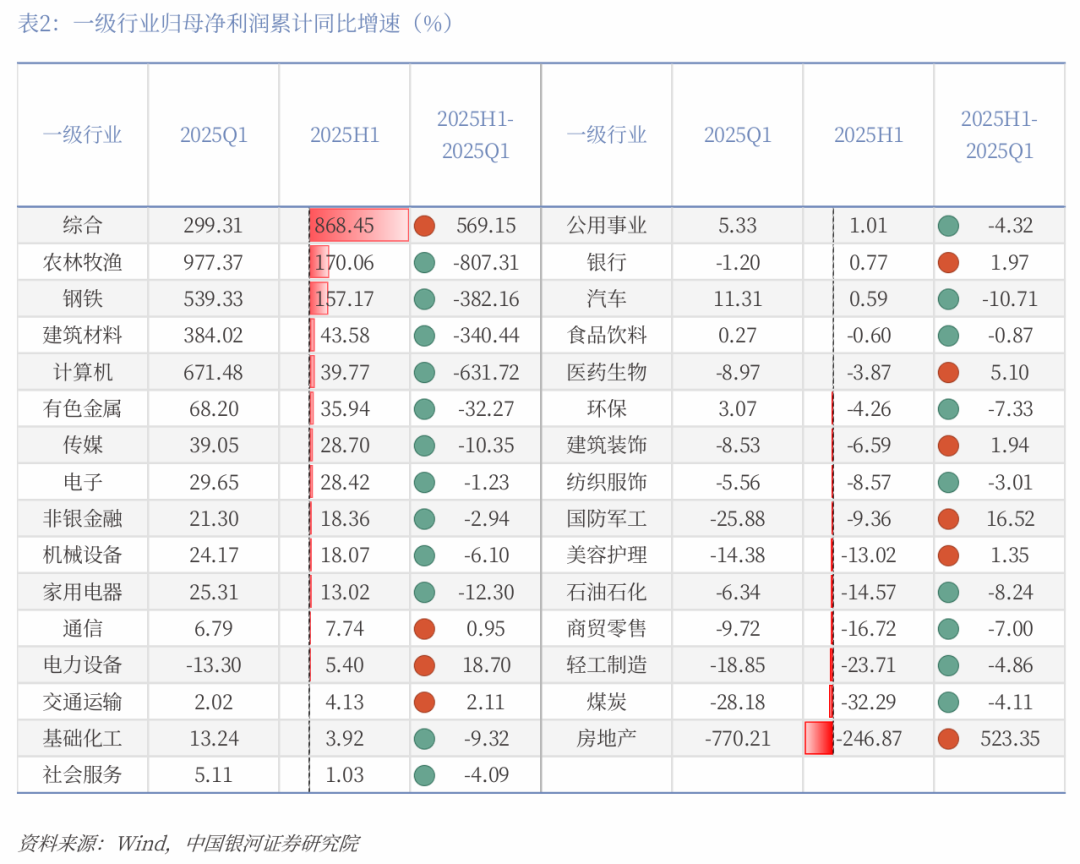This screenshot has width=1080, height=864.
Task: Click the 钢铁 row label
Action: click(83, 299)
